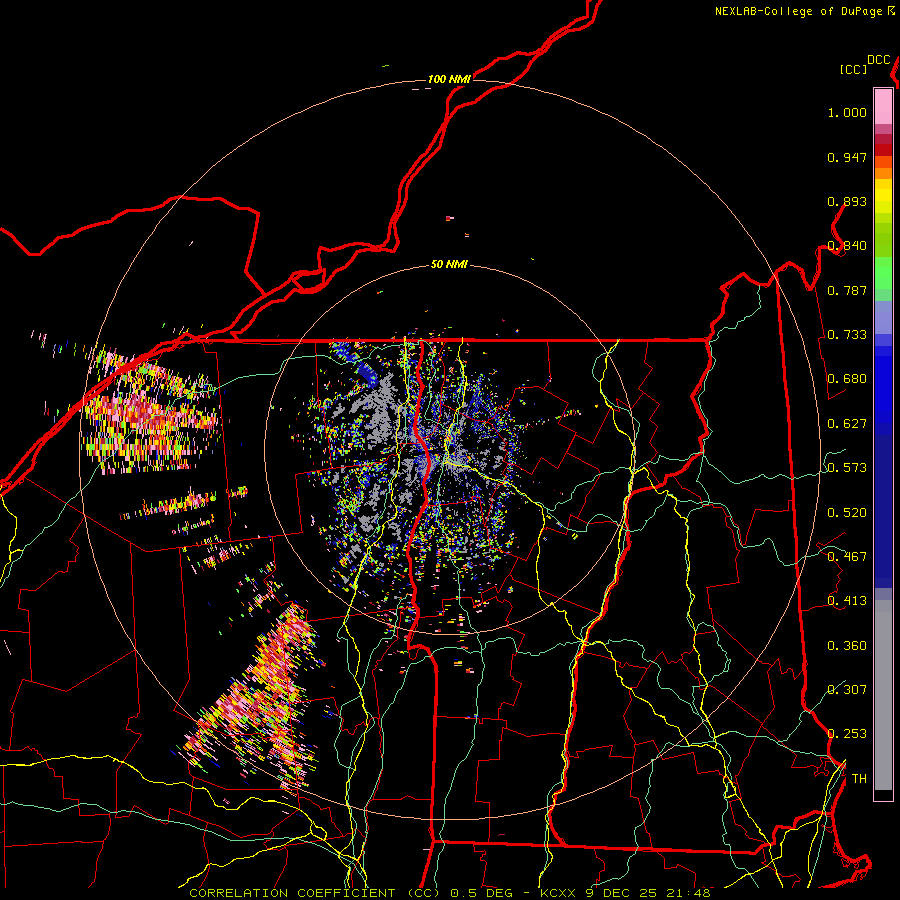Click the 9 DEC 25 date text
Image resolution: width=900 pixels, height=900 pixels.
pos(620,893)
